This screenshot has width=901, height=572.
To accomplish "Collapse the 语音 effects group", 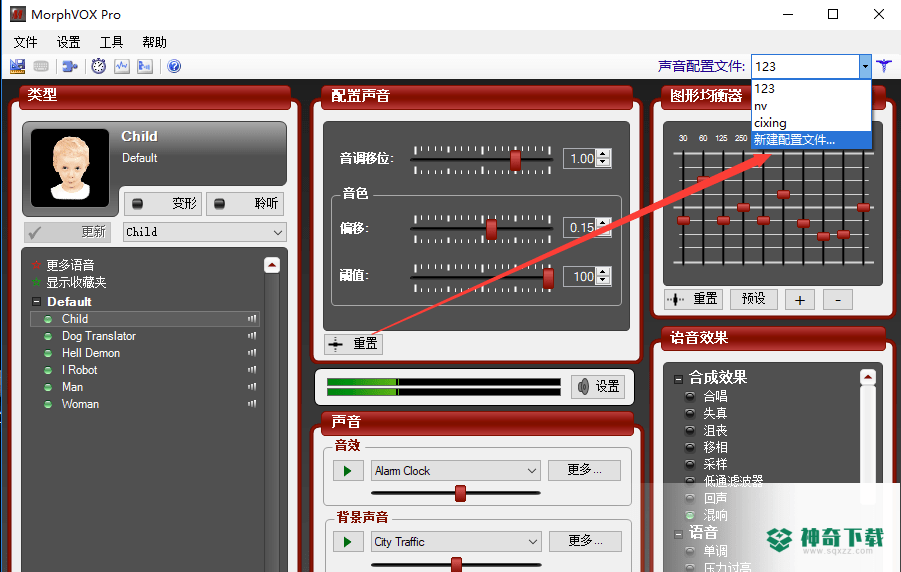I will tap(678, 535).
